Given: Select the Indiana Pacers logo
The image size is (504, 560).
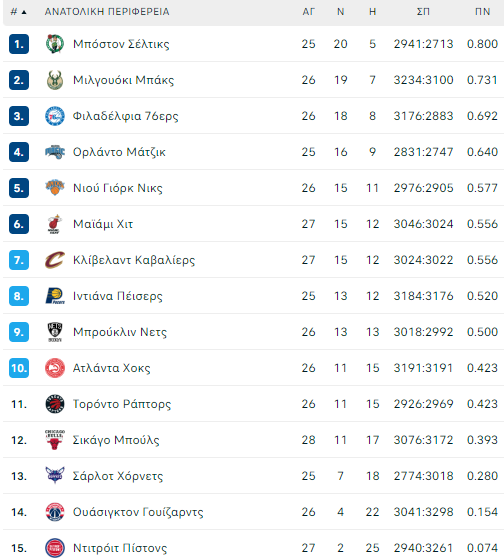Looking at the screenshot, I should (55, 296).
